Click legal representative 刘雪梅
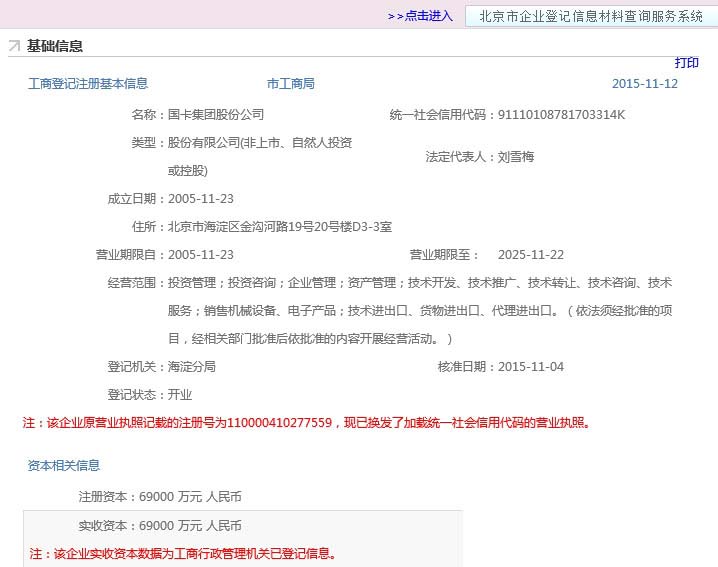 [516, 157]
